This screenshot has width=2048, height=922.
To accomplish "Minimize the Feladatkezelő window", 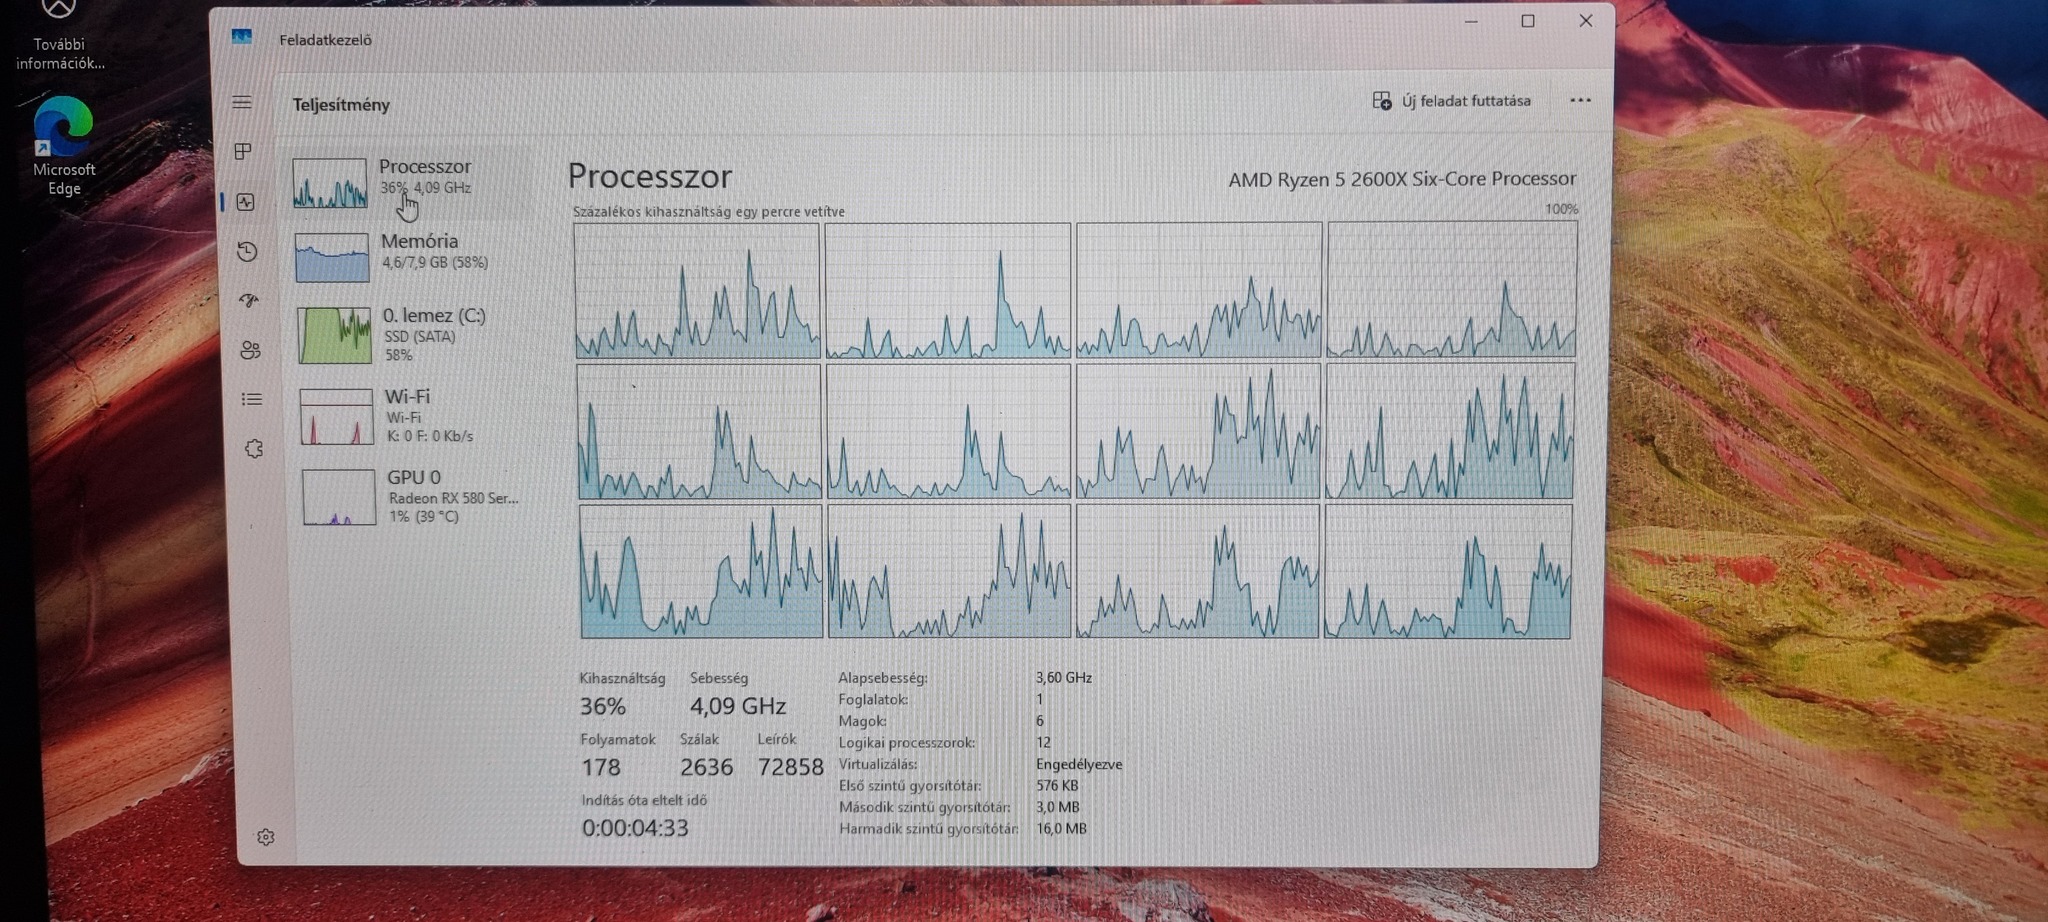I will [x=1471, y=21].
